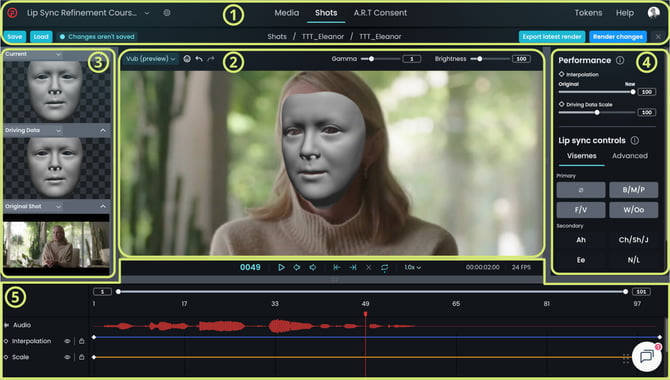The height and width of the screenshot is (380, 670).
Task: Click the Scale track keyframe circle
Action: [6, 357]
